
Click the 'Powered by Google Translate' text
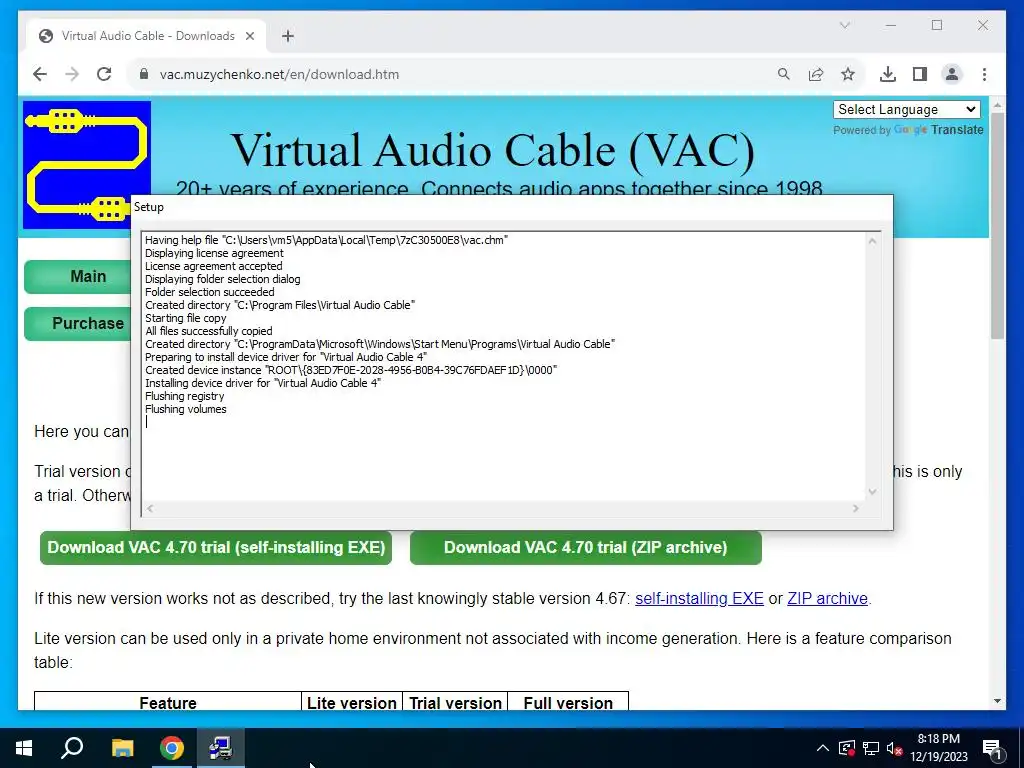click(908, 130)
